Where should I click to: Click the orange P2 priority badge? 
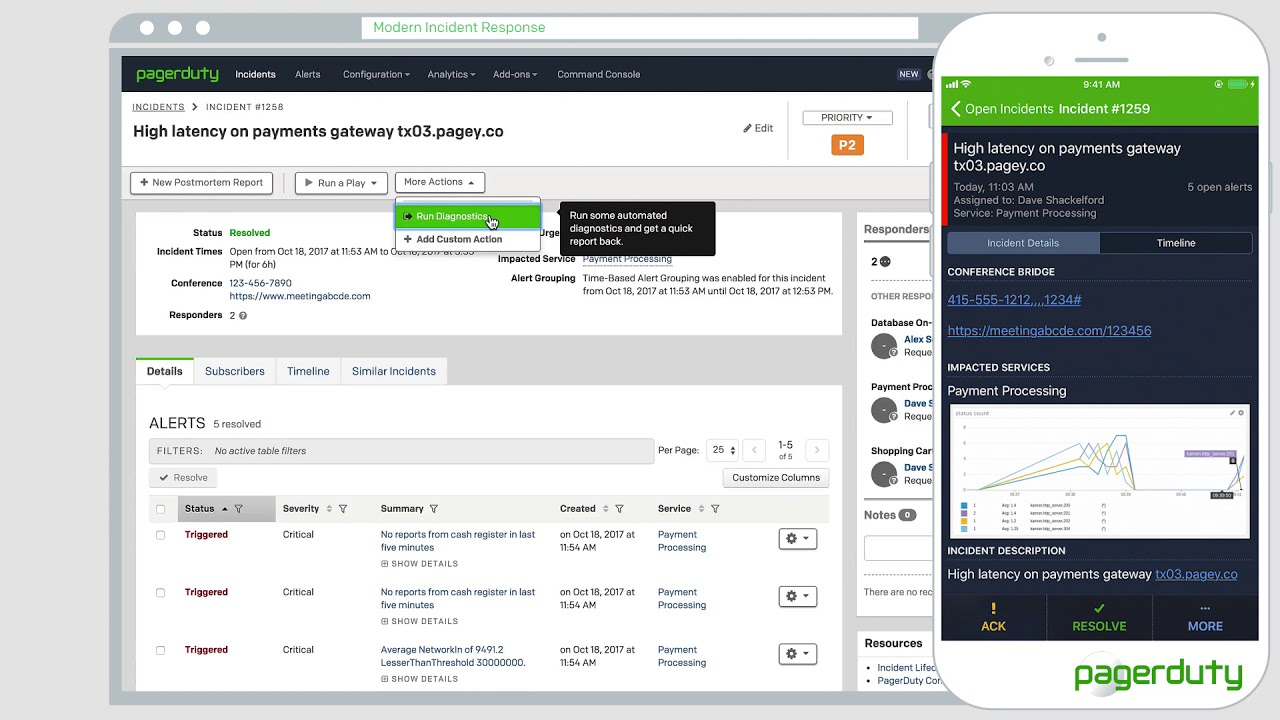coord(847,145)
